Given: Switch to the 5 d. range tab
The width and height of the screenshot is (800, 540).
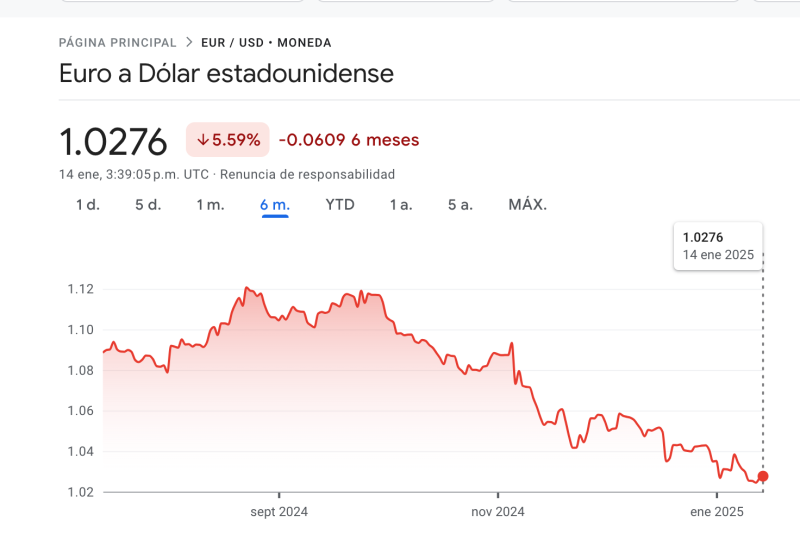Looking at the screenshot, I should tap(148, 205).
